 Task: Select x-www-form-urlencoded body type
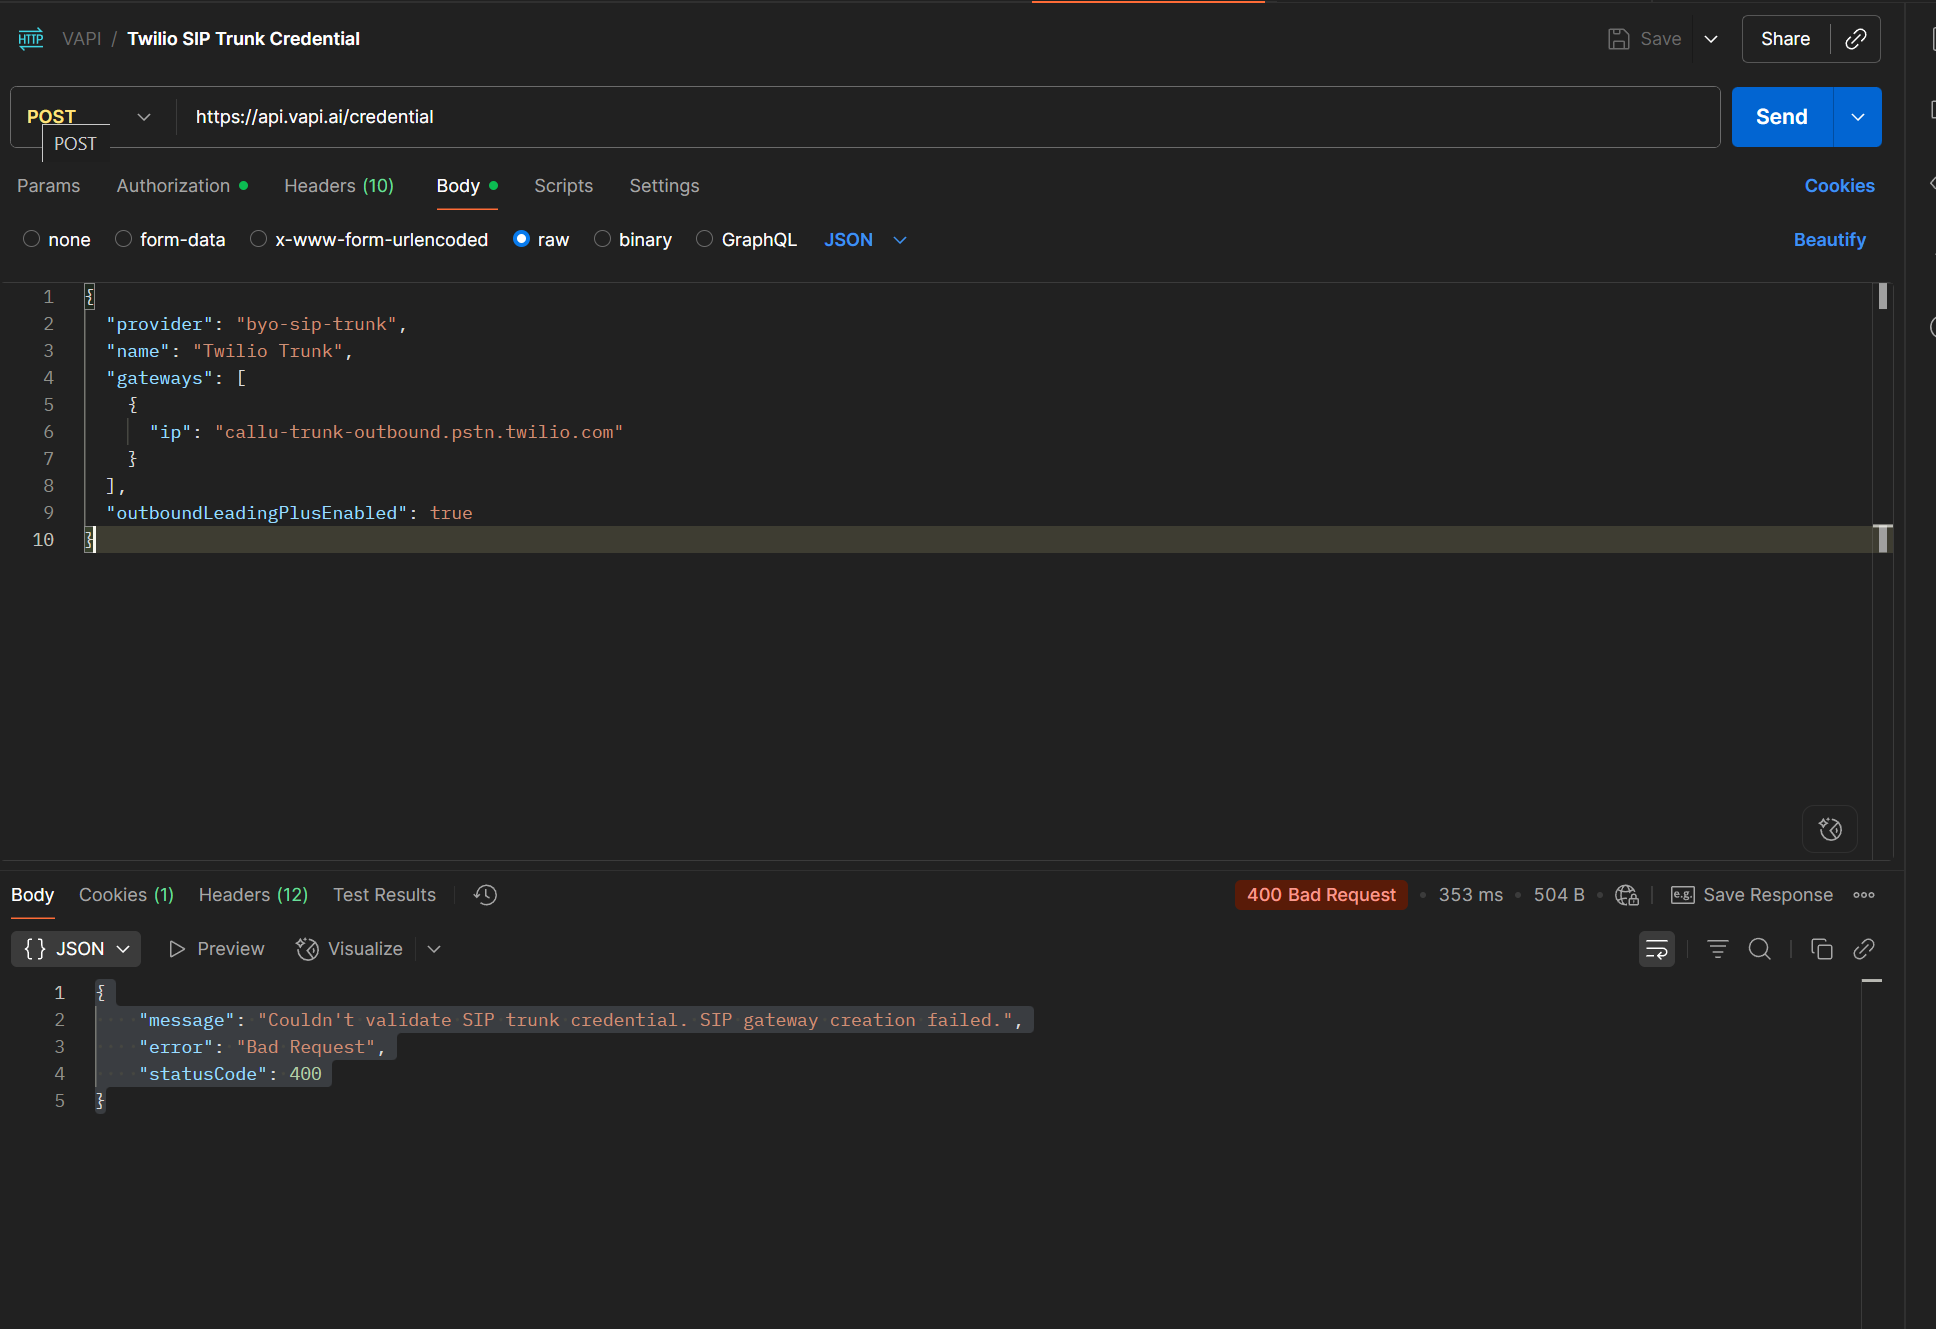[259, 239]
